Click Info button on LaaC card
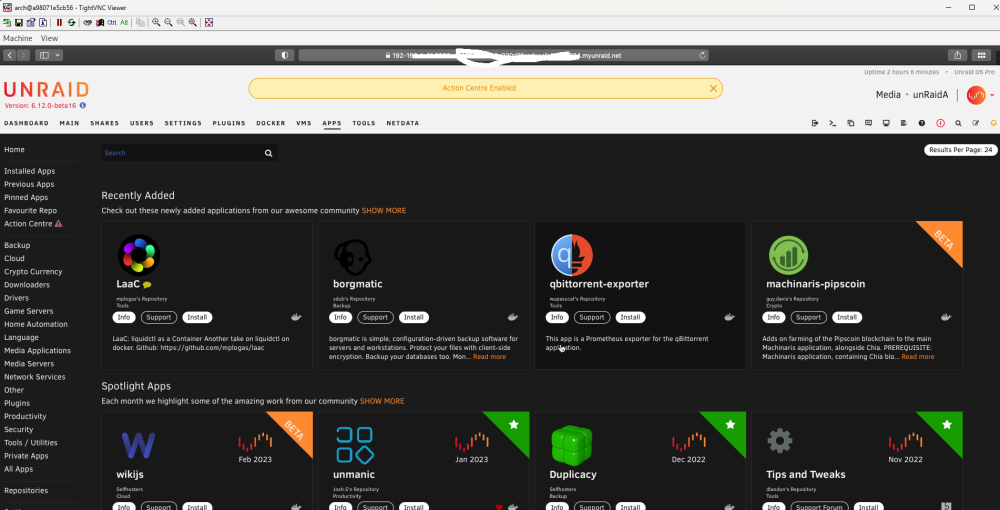1000x510 pixels. [124, 317]
